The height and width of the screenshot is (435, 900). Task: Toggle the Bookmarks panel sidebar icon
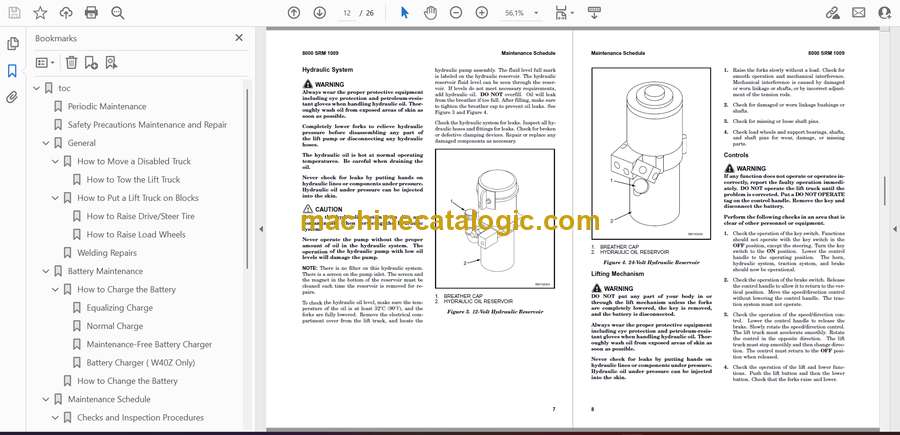pyautogui.click(x=12, y=71)
